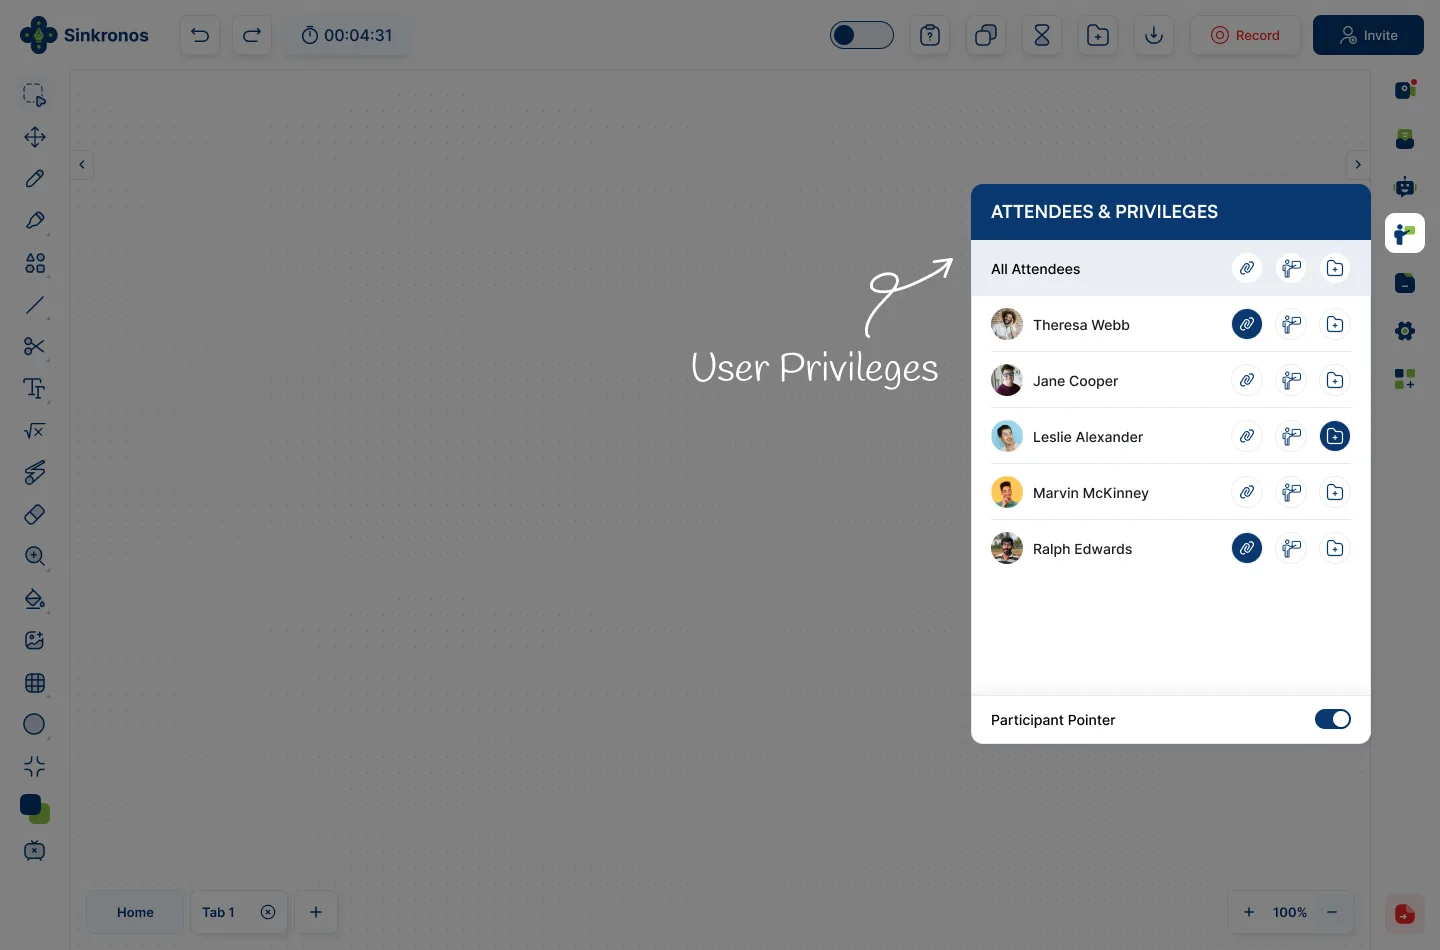Click the collapse/minimize arrows tool
Viewport: 1440px width, 950px height.
[x=35, y=767]
